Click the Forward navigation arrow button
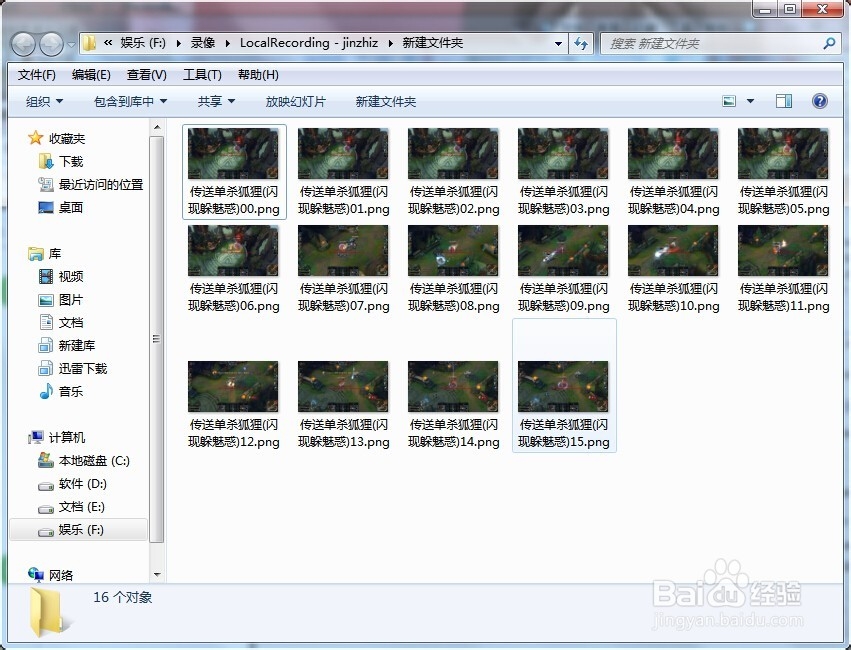 [x=52, y=44]
